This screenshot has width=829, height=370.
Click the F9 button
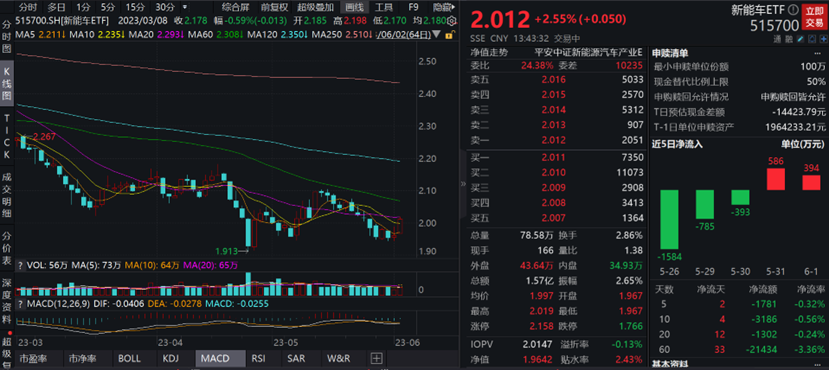pyautogui.click(x=413, y=7)
